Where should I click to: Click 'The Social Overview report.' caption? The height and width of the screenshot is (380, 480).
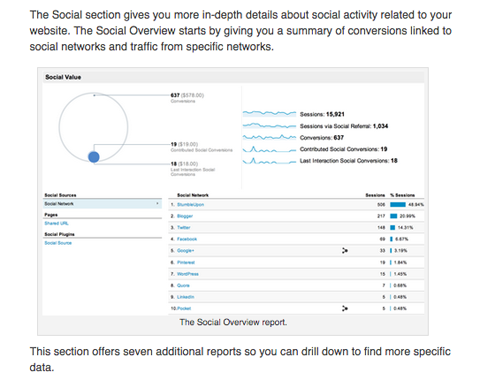[233, 322]
